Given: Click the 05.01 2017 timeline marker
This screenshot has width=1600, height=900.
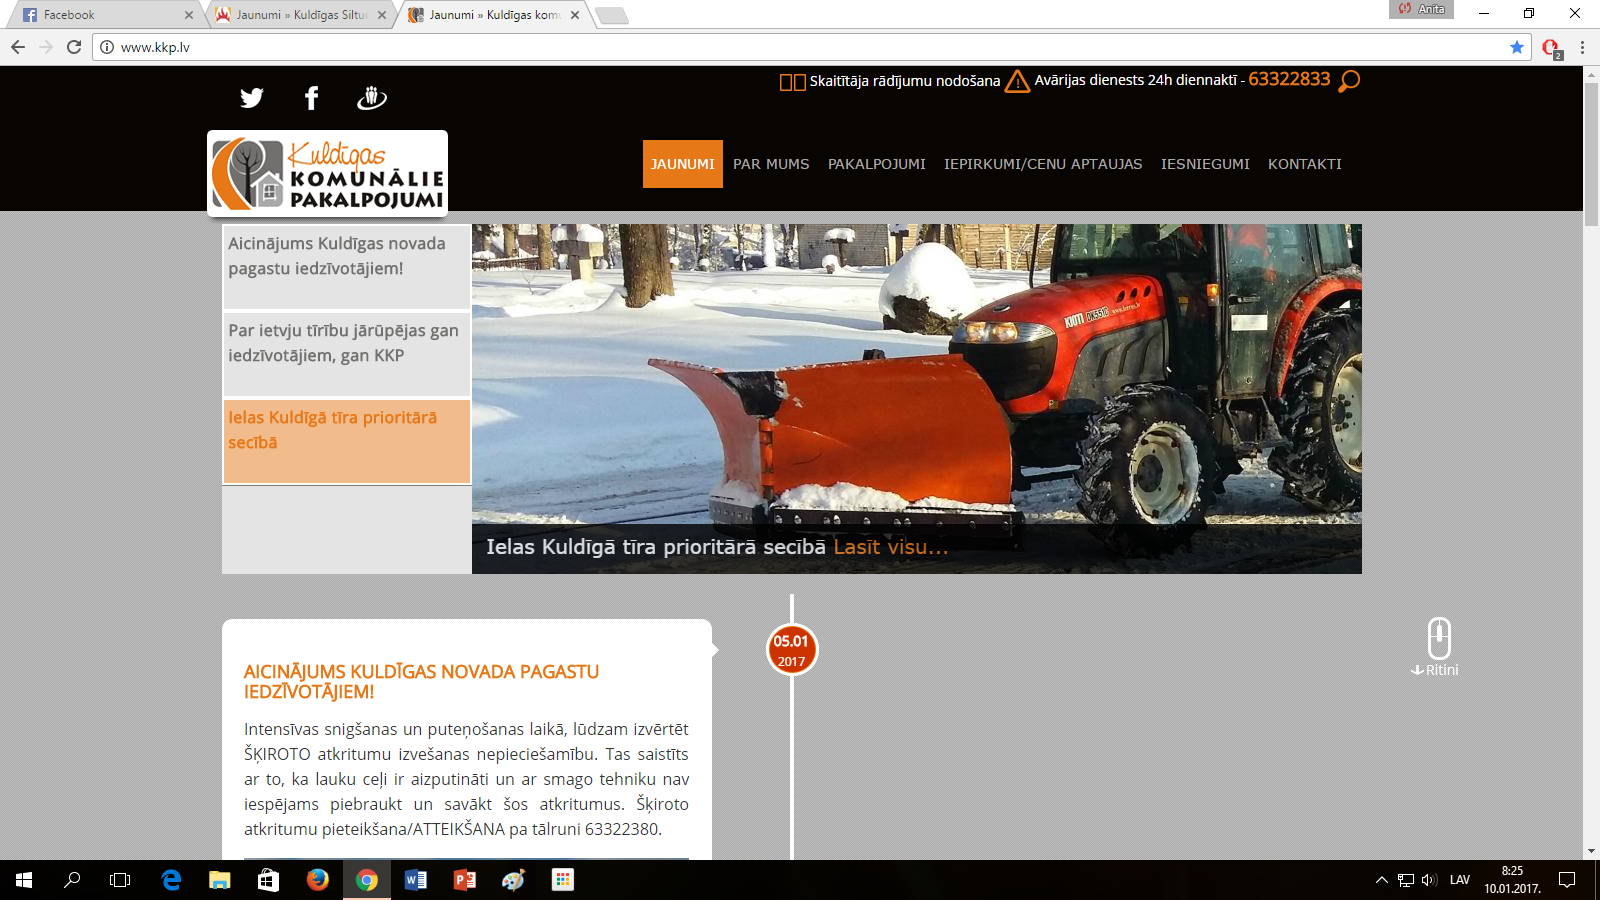Looking at the screenshot, I should click(x=791, y=650).
